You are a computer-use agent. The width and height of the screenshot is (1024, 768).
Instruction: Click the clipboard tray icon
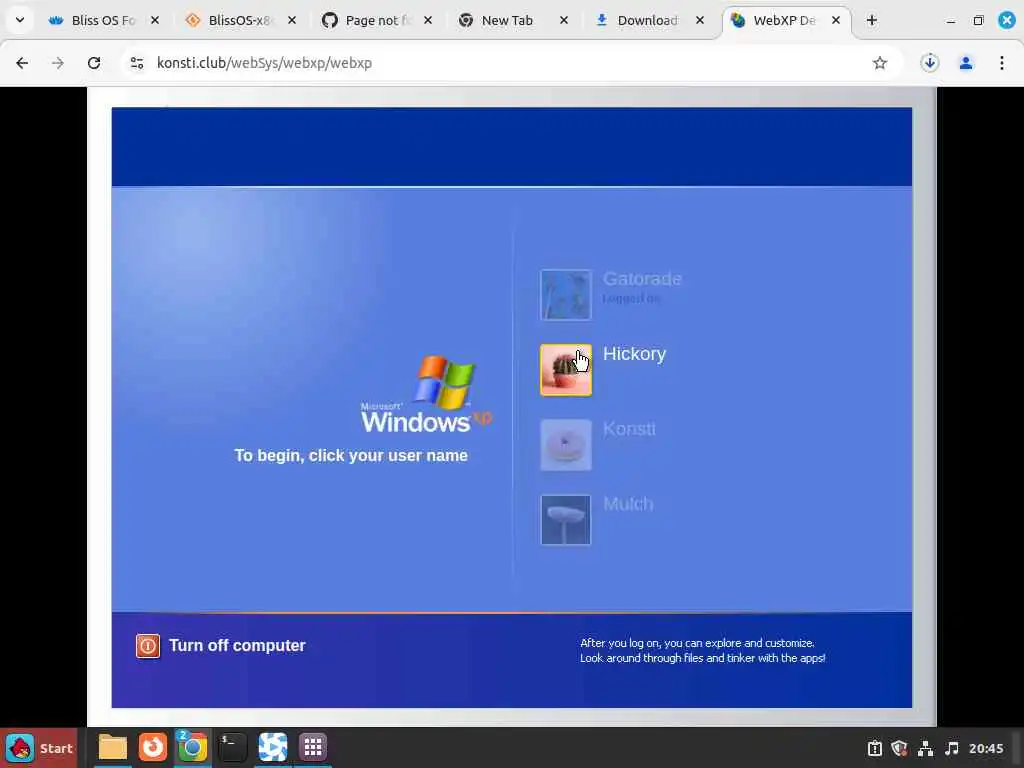pos(874,748)
